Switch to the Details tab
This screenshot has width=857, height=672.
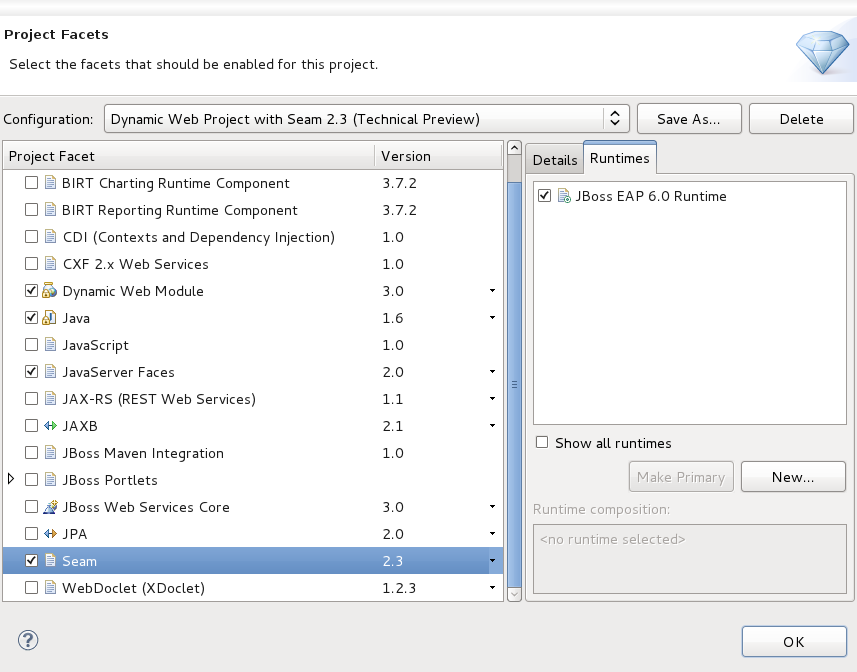554,160
